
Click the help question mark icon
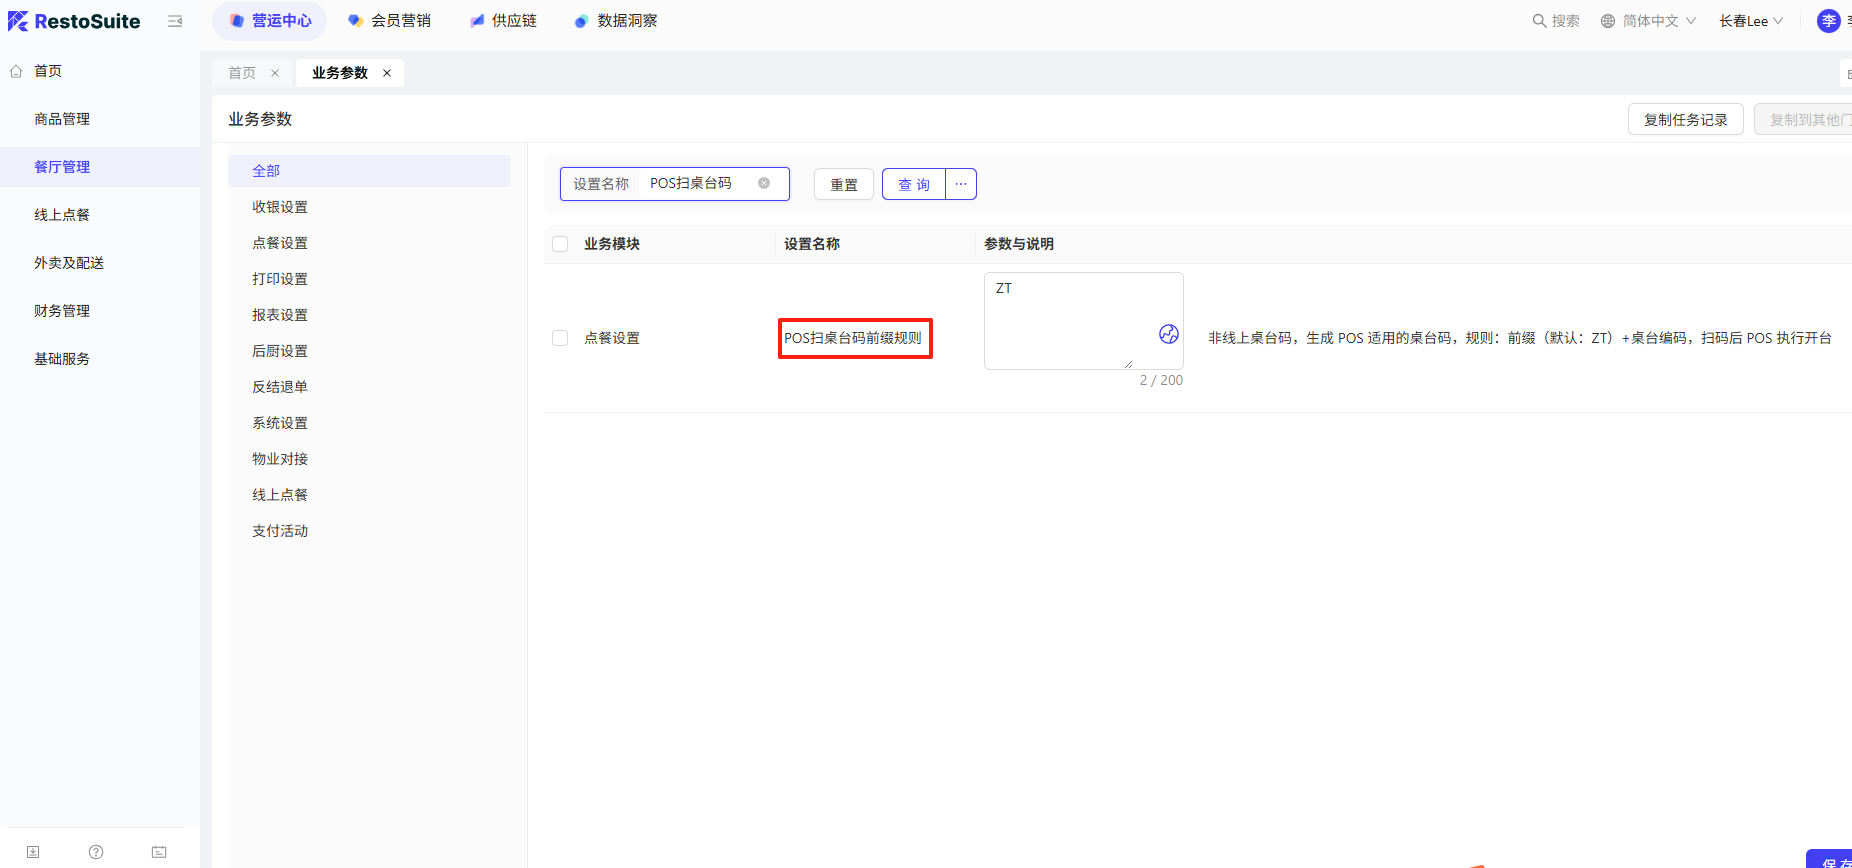click(96, 852)
